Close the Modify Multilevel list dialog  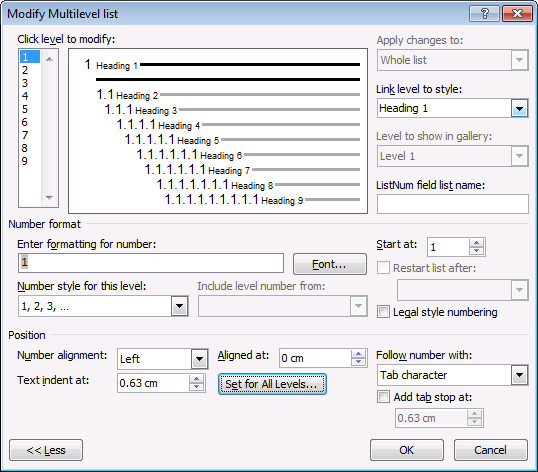(517, 14)
